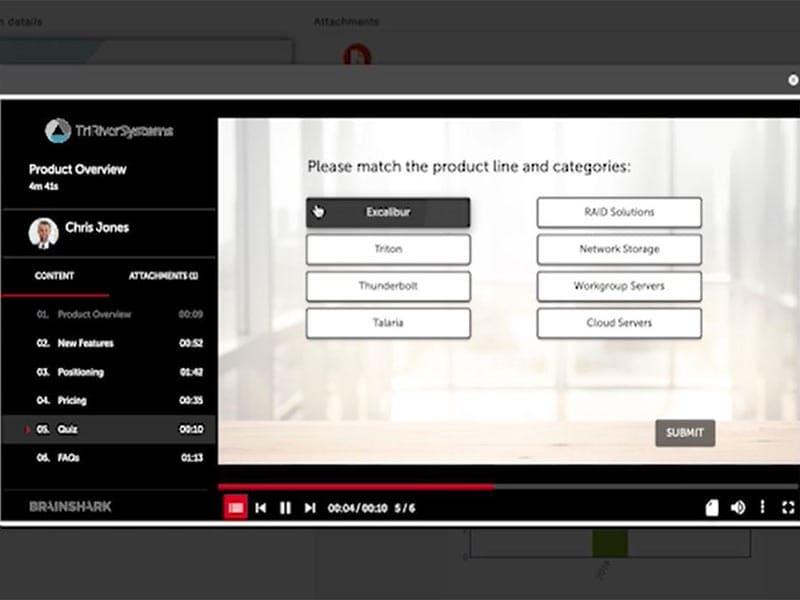Choose the RAID Solutions category
This screenshot has width=800, height=600.
point(619,212)
